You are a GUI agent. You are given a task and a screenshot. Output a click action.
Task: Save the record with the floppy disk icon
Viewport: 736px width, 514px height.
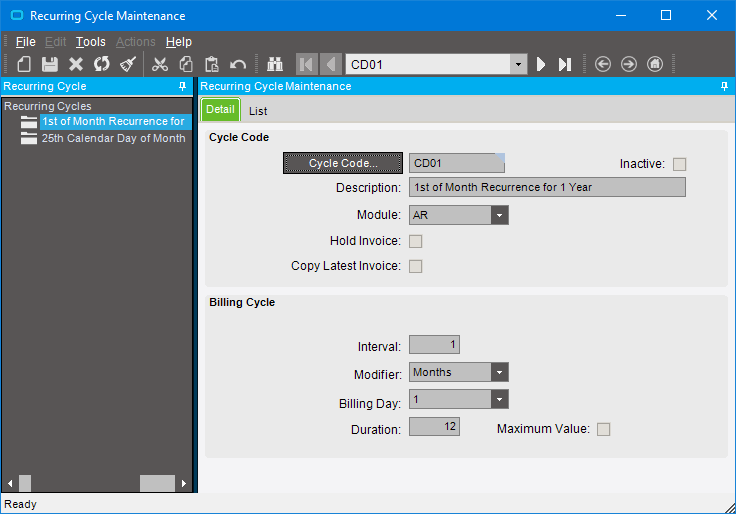[x=49, y=64]
